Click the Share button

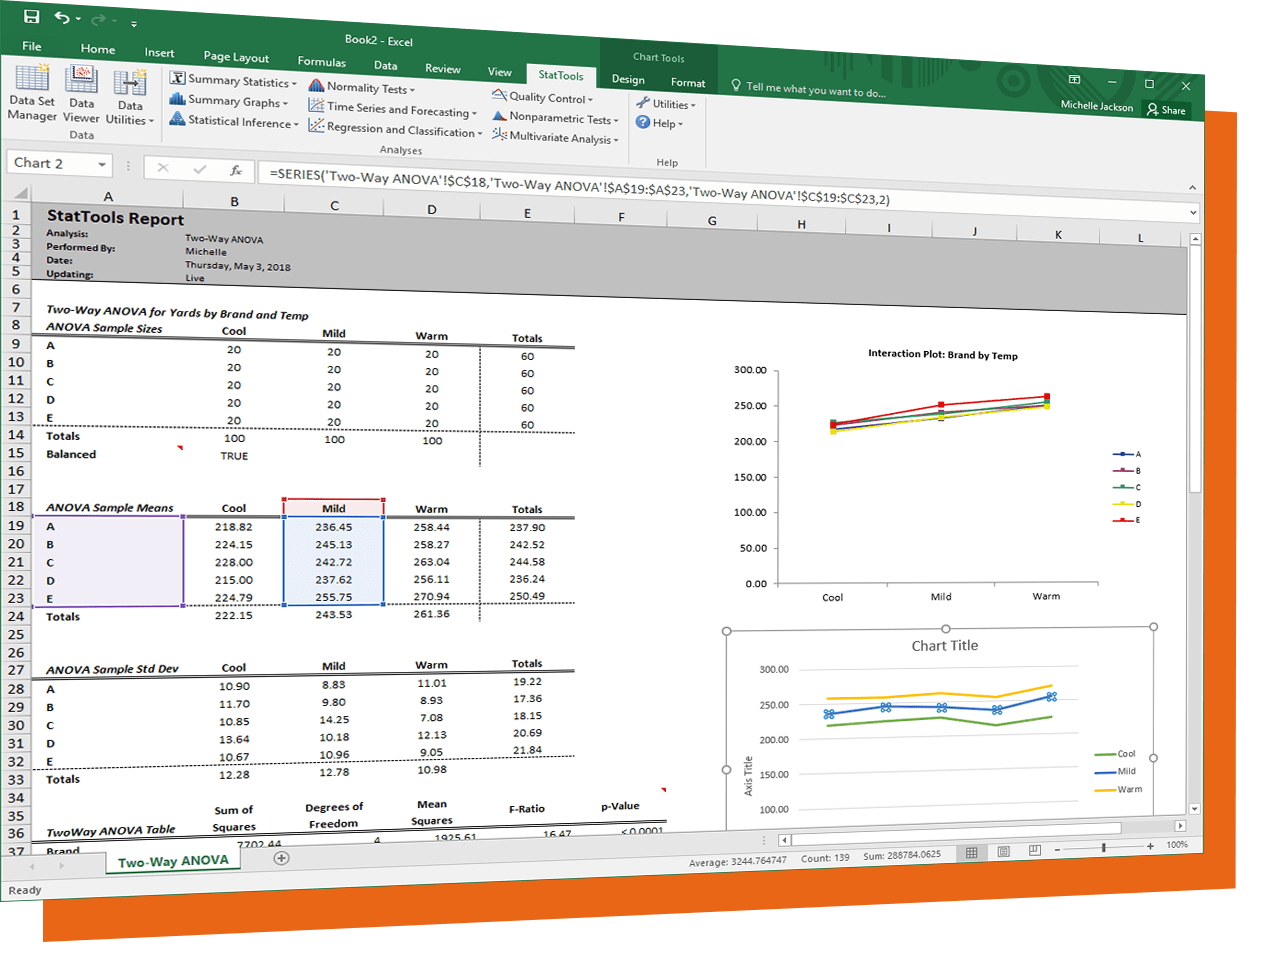[1166, 110]
